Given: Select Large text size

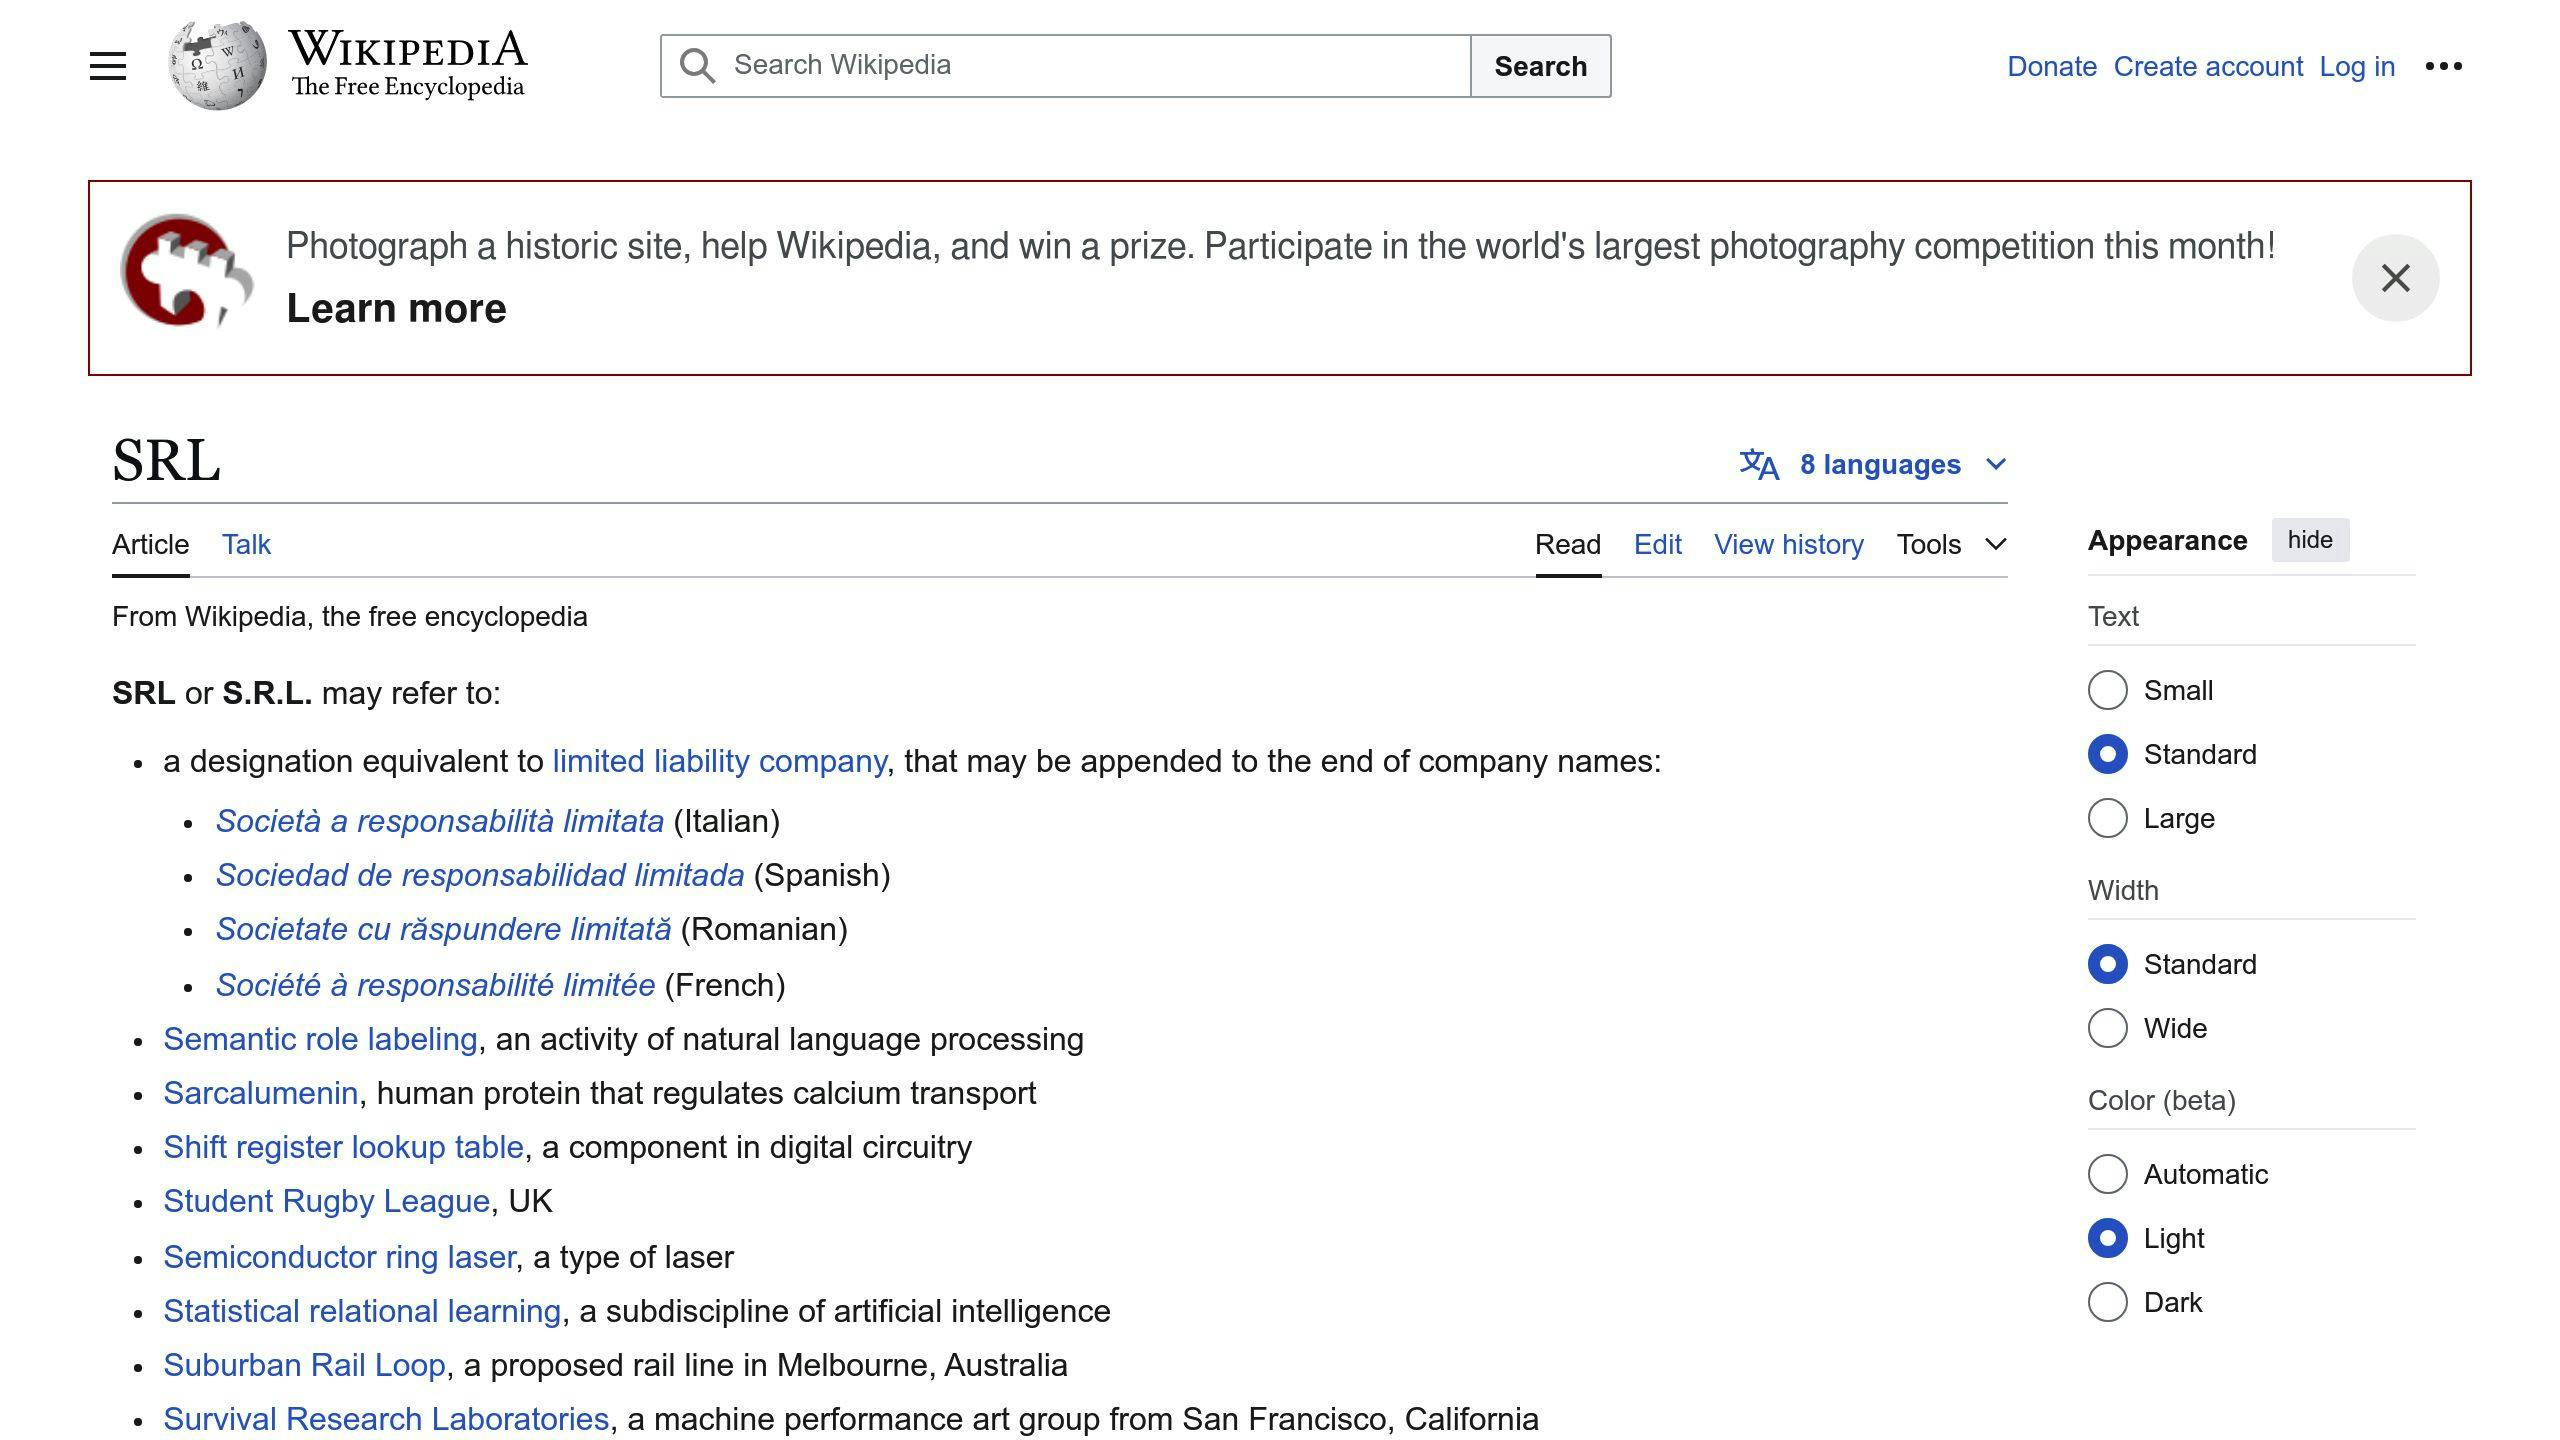Looking at the screenshot, I should (x=2107, y=818).
